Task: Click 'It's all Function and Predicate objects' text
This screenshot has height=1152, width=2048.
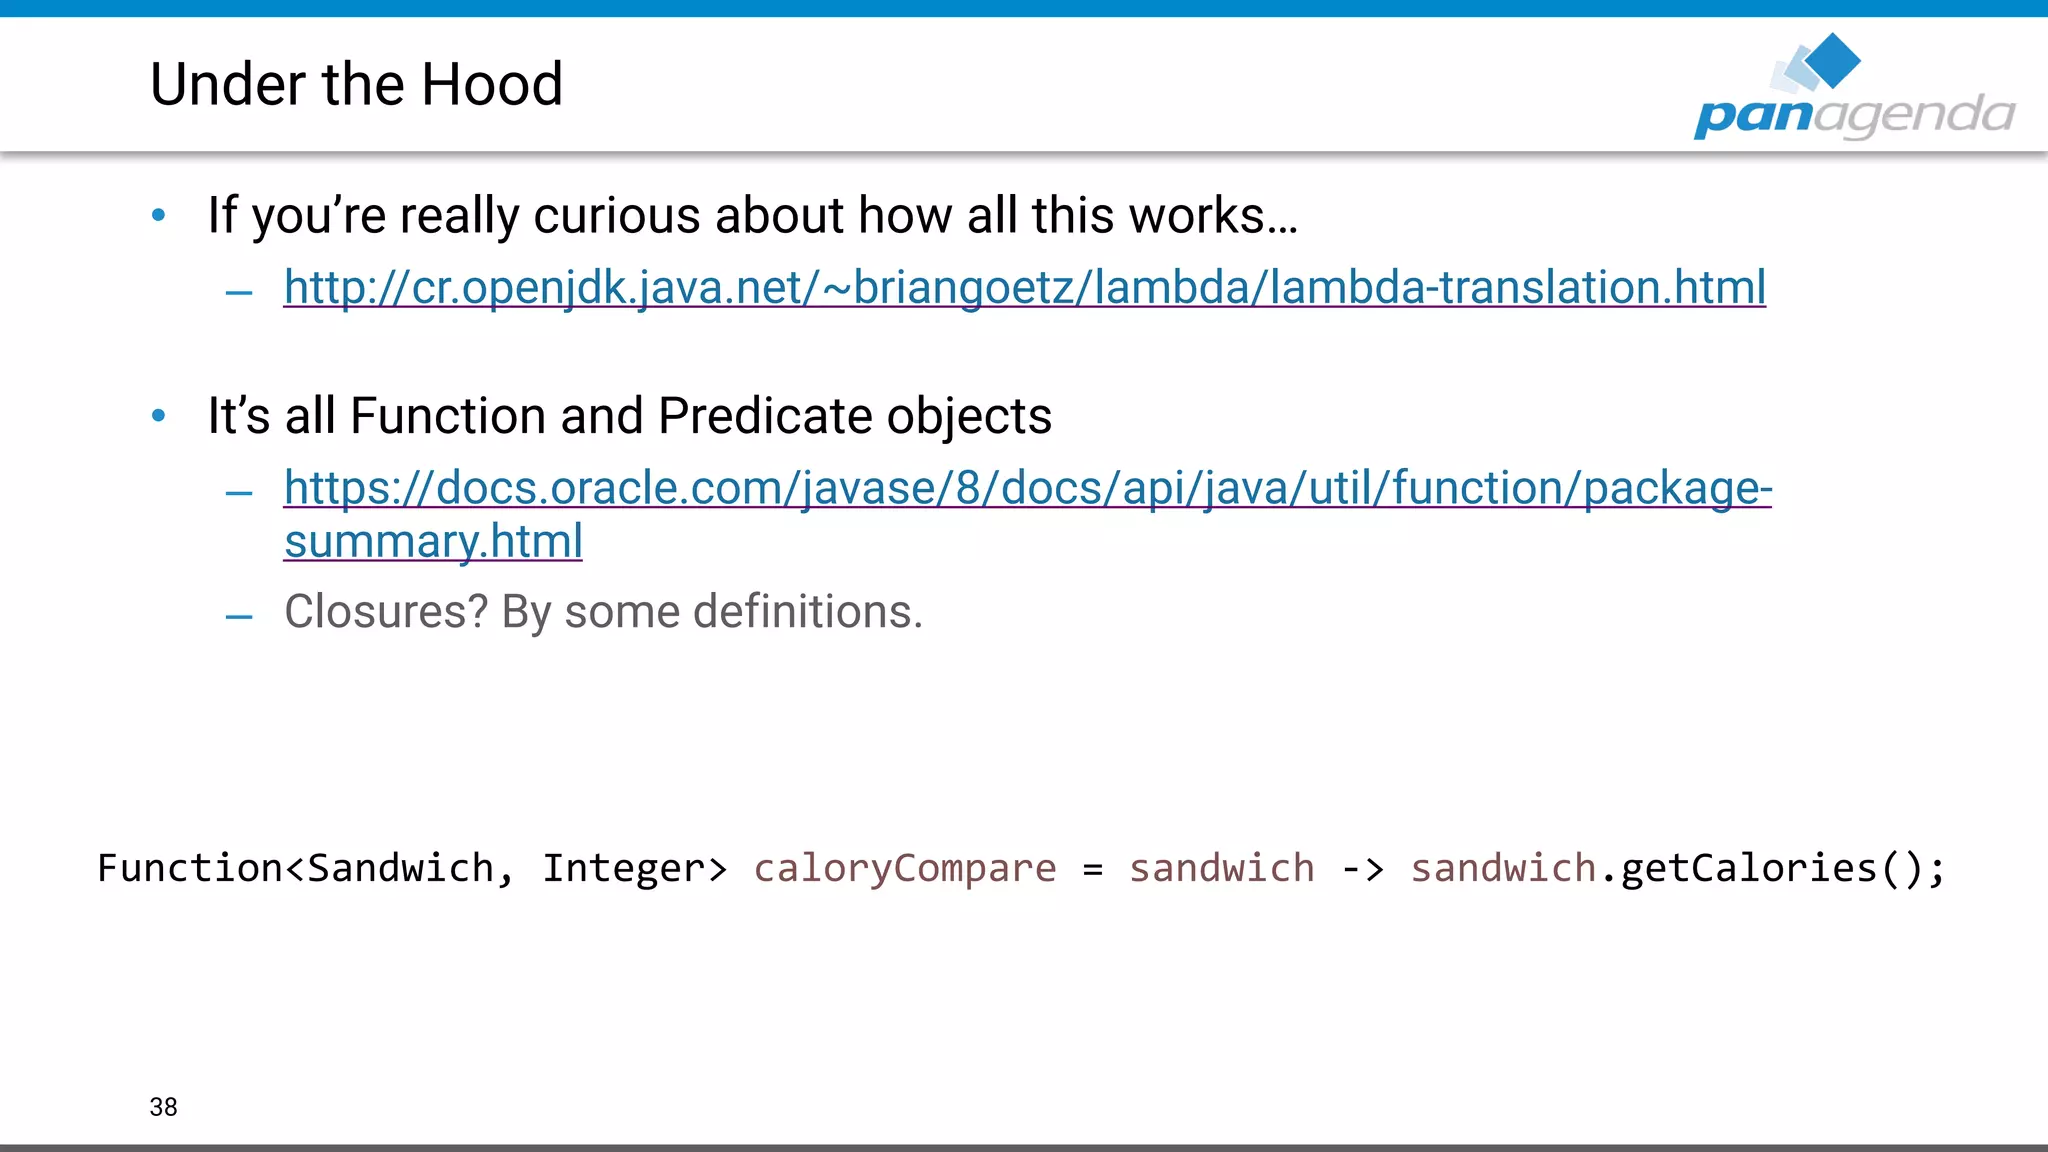Action: (629, 416)
